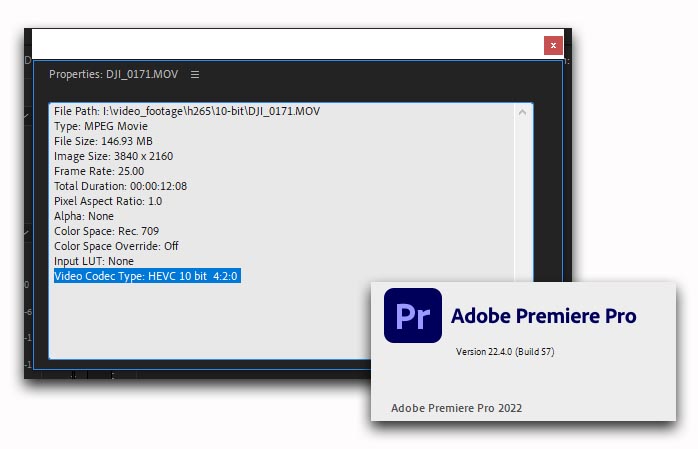Select the Color Space: Rec. 709 line

pyautogui.click(x=106, y=231)
